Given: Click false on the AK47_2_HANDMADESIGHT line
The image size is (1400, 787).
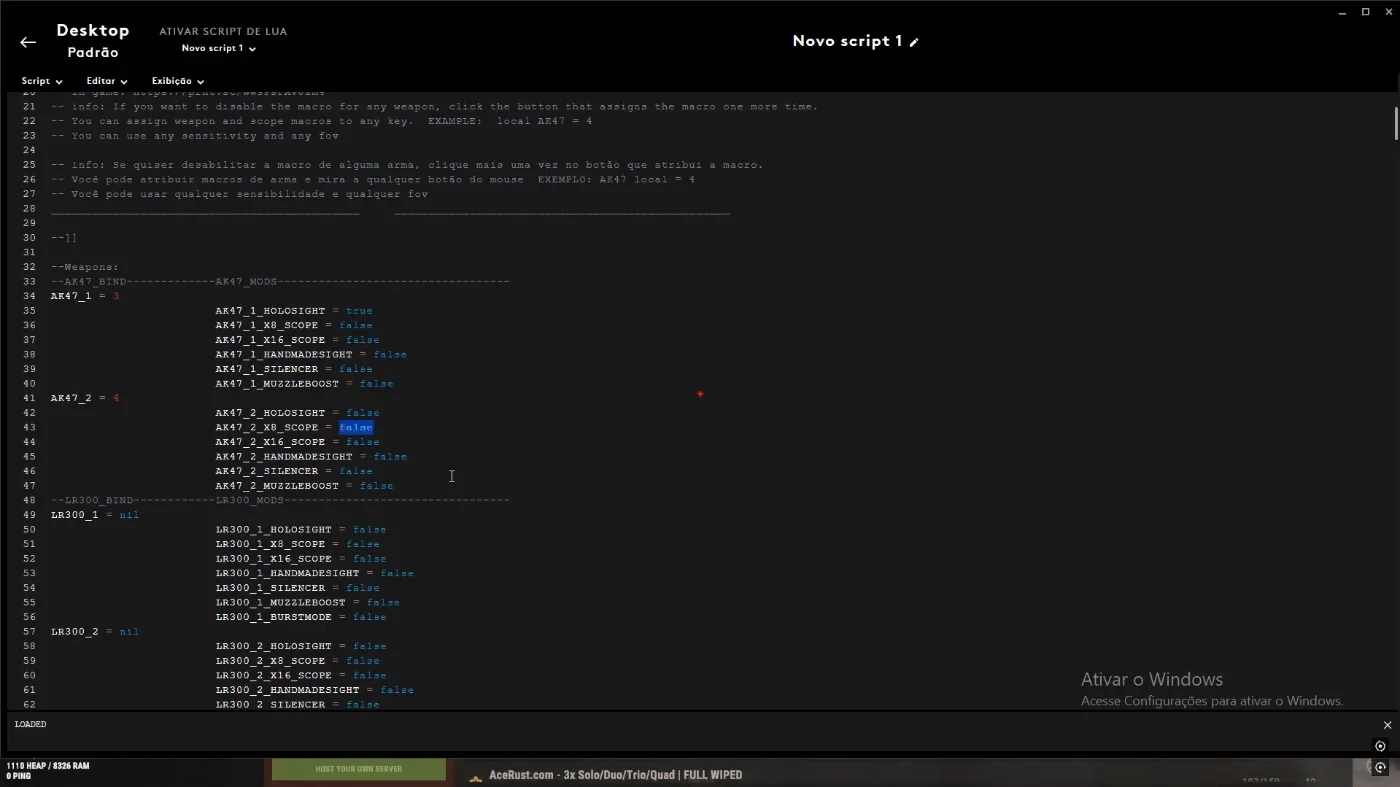Looking at the screenshot, I should tap(390, 457).
